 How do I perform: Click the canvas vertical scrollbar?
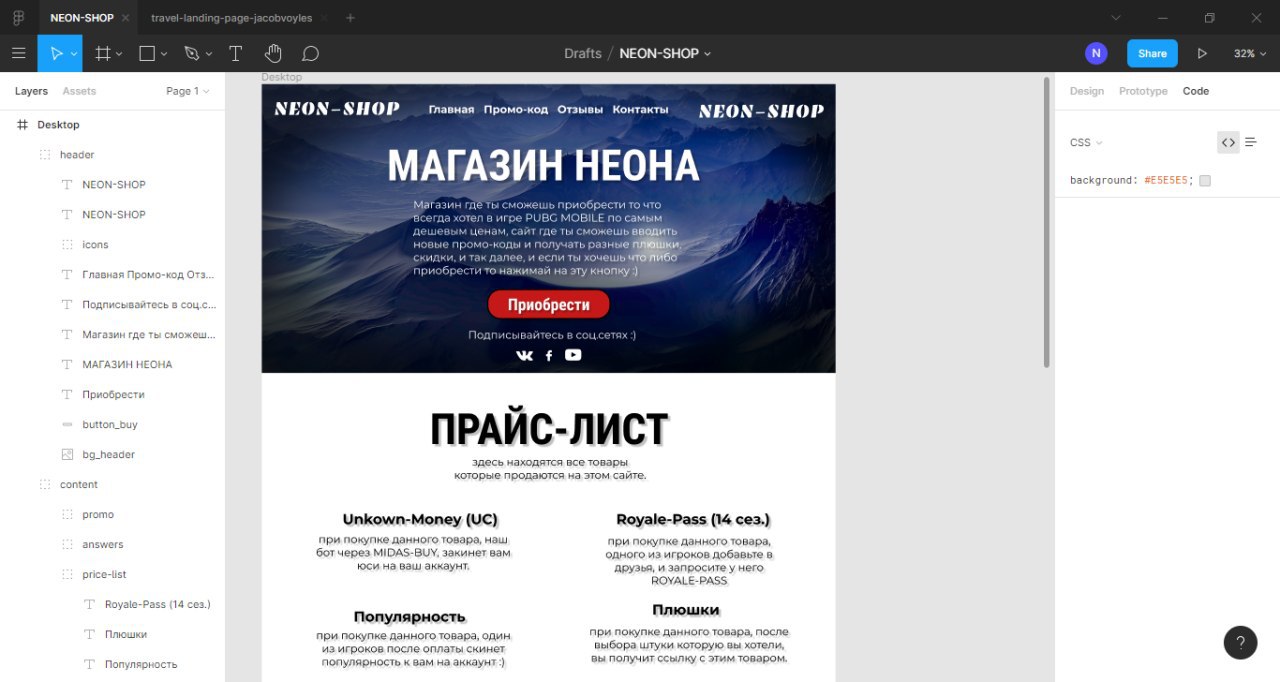point(1047,222)
